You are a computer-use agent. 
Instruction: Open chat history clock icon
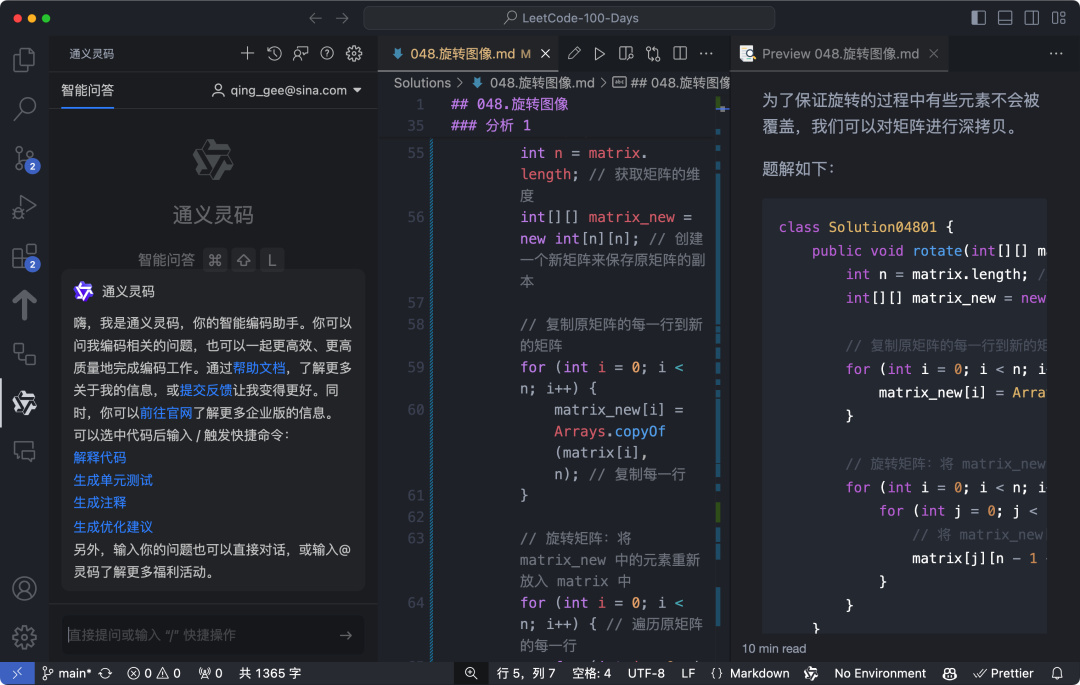click(x=274, y=54)
